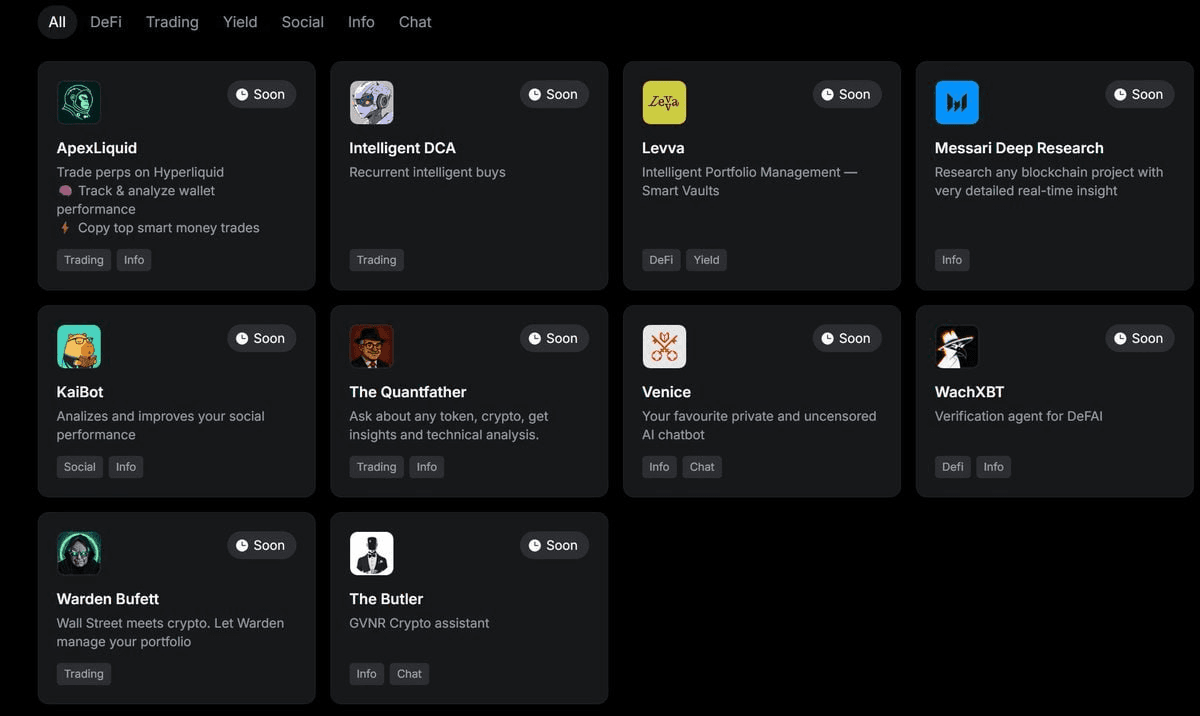Image resolution: width=1200 pixels, height=716 pixels.
Task: Click 'GVNR Crypto assistant' description
Action: [x=419, y=623]
